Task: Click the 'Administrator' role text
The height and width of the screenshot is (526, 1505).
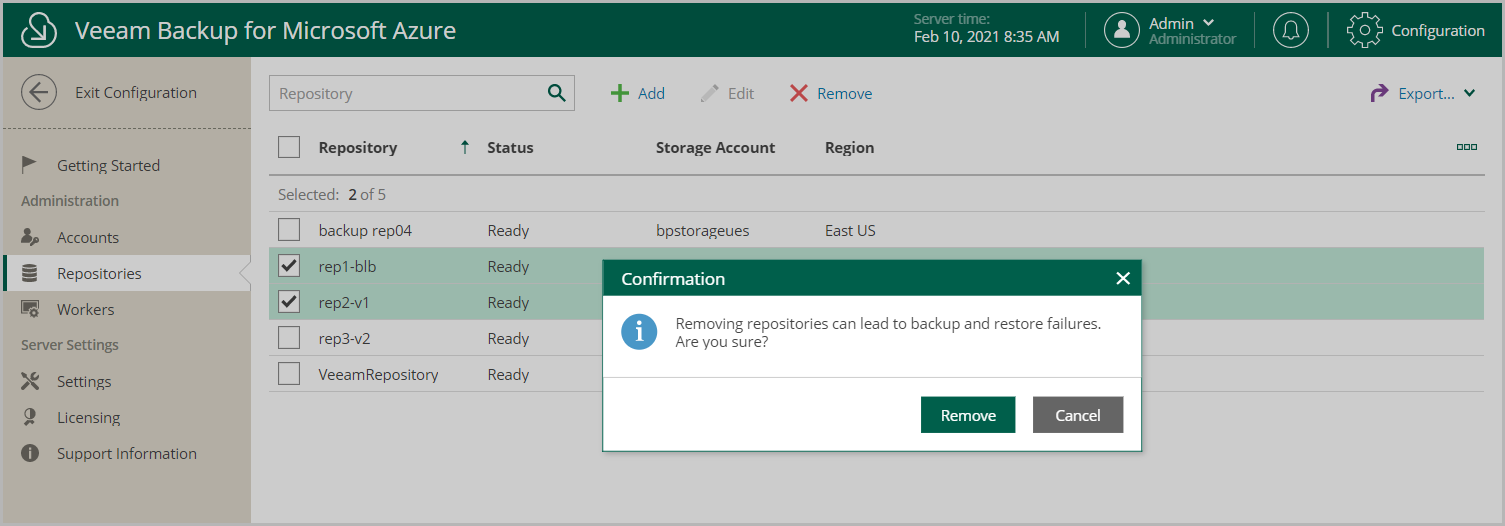Action: pos(1192,39)
